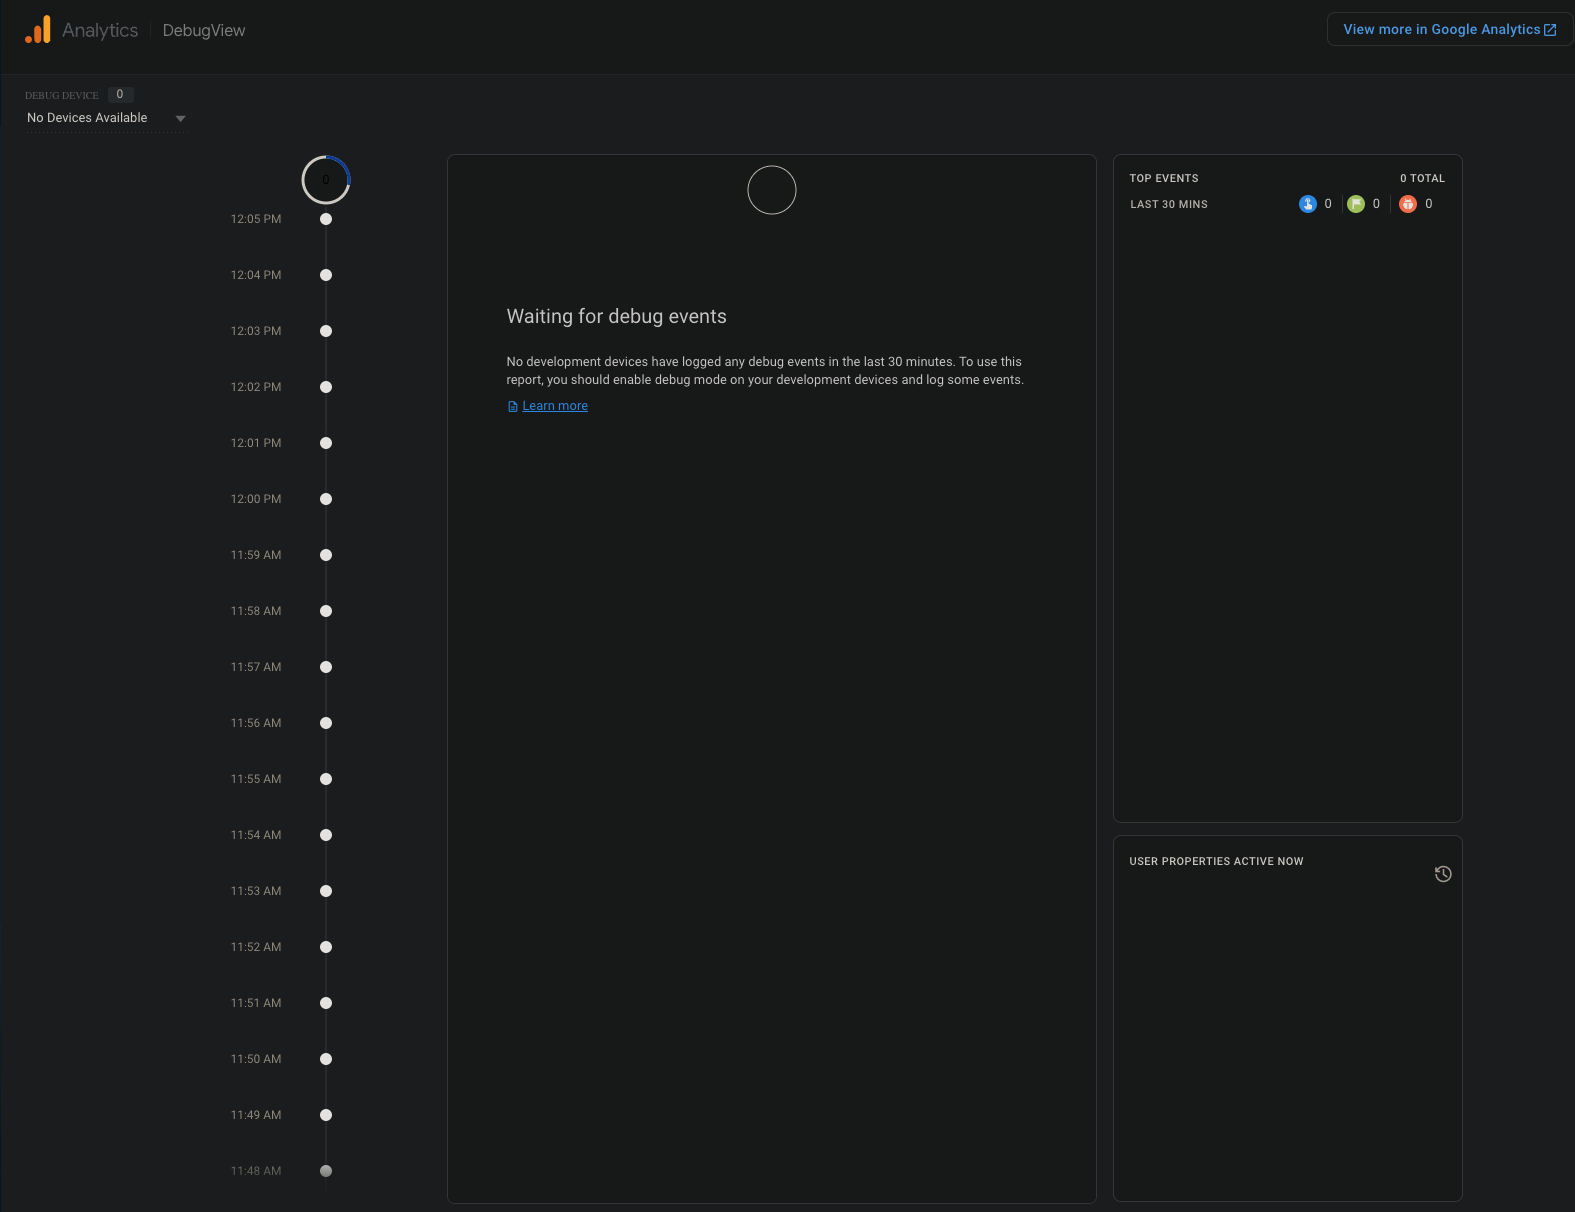Click the LAST 30 MINS label
Image resolution: width=1575 pixels, height=1212 pixels.
[x=1169, y=204]
